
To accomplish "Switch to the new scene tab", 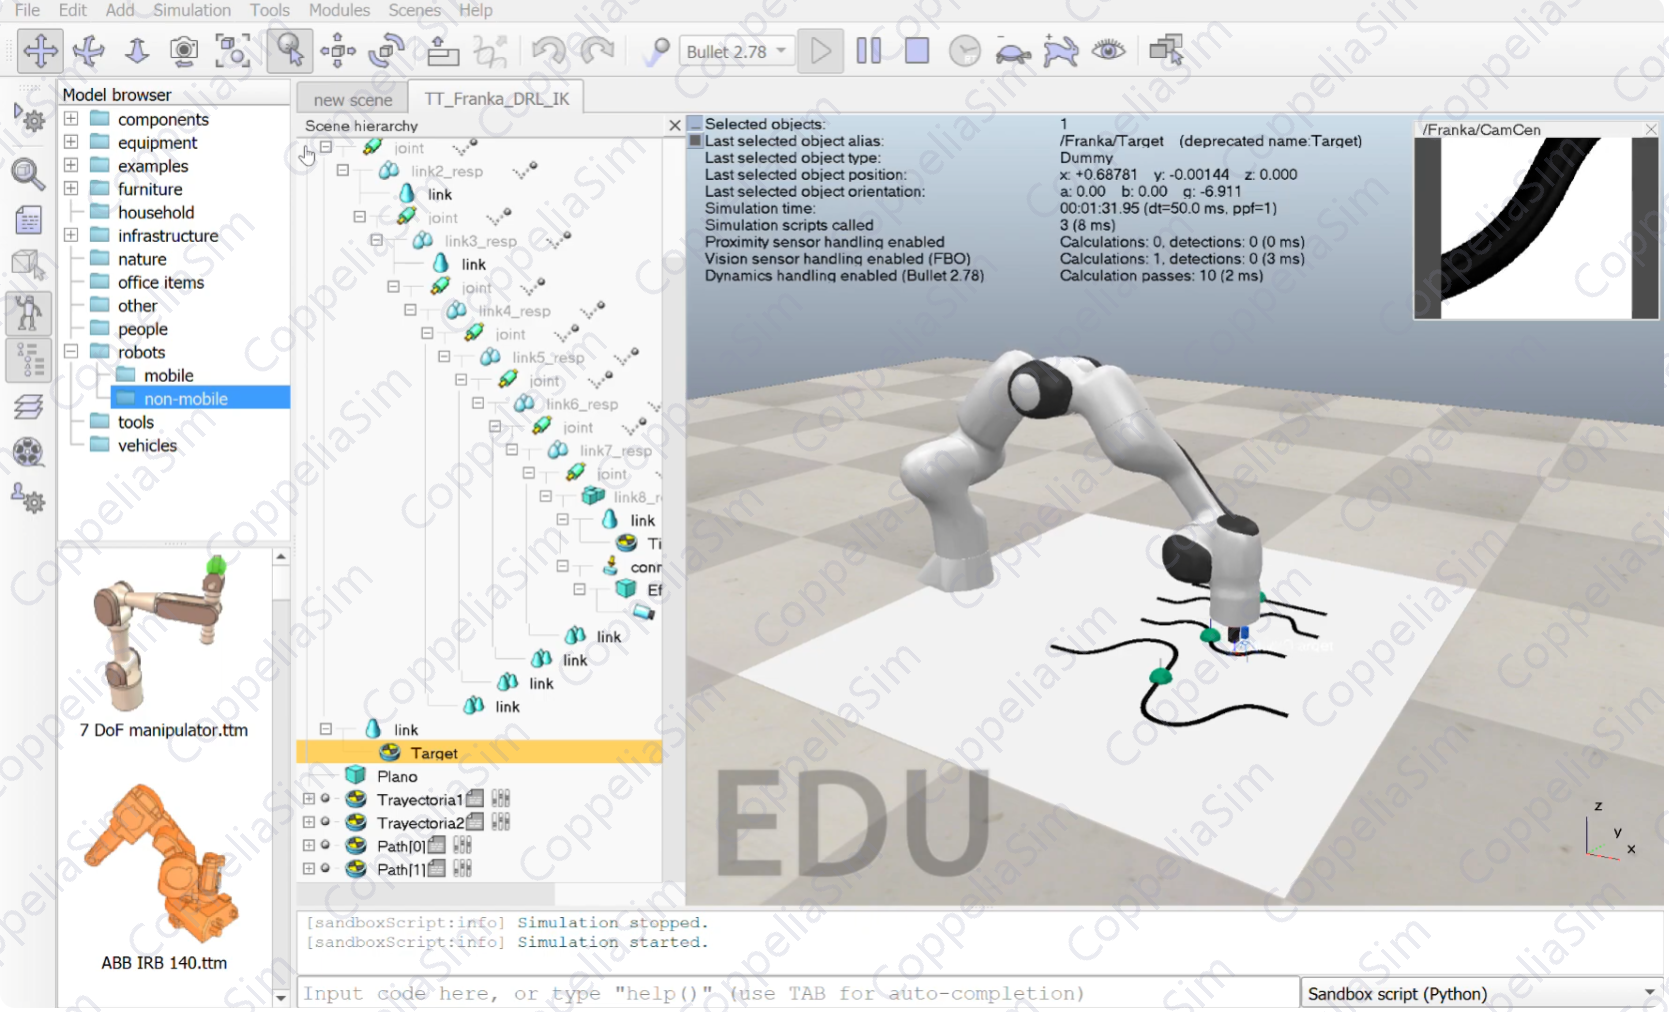I will (x=352, y=99).
